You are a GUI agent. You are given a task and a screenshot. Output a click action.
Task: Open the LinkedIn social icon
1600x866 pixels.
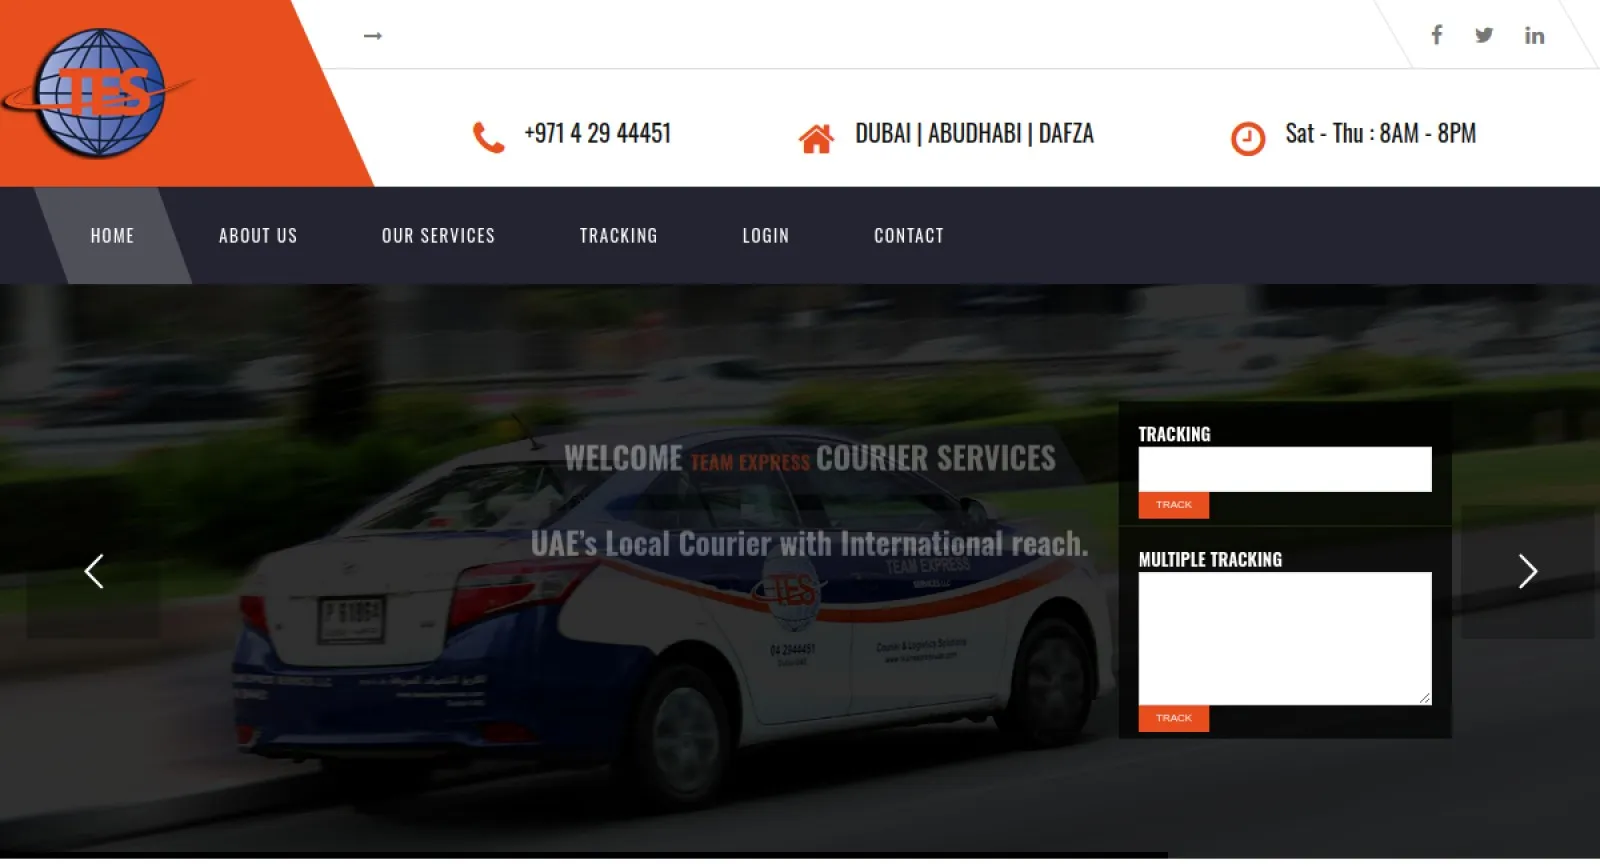click(x=1534, y=36)
